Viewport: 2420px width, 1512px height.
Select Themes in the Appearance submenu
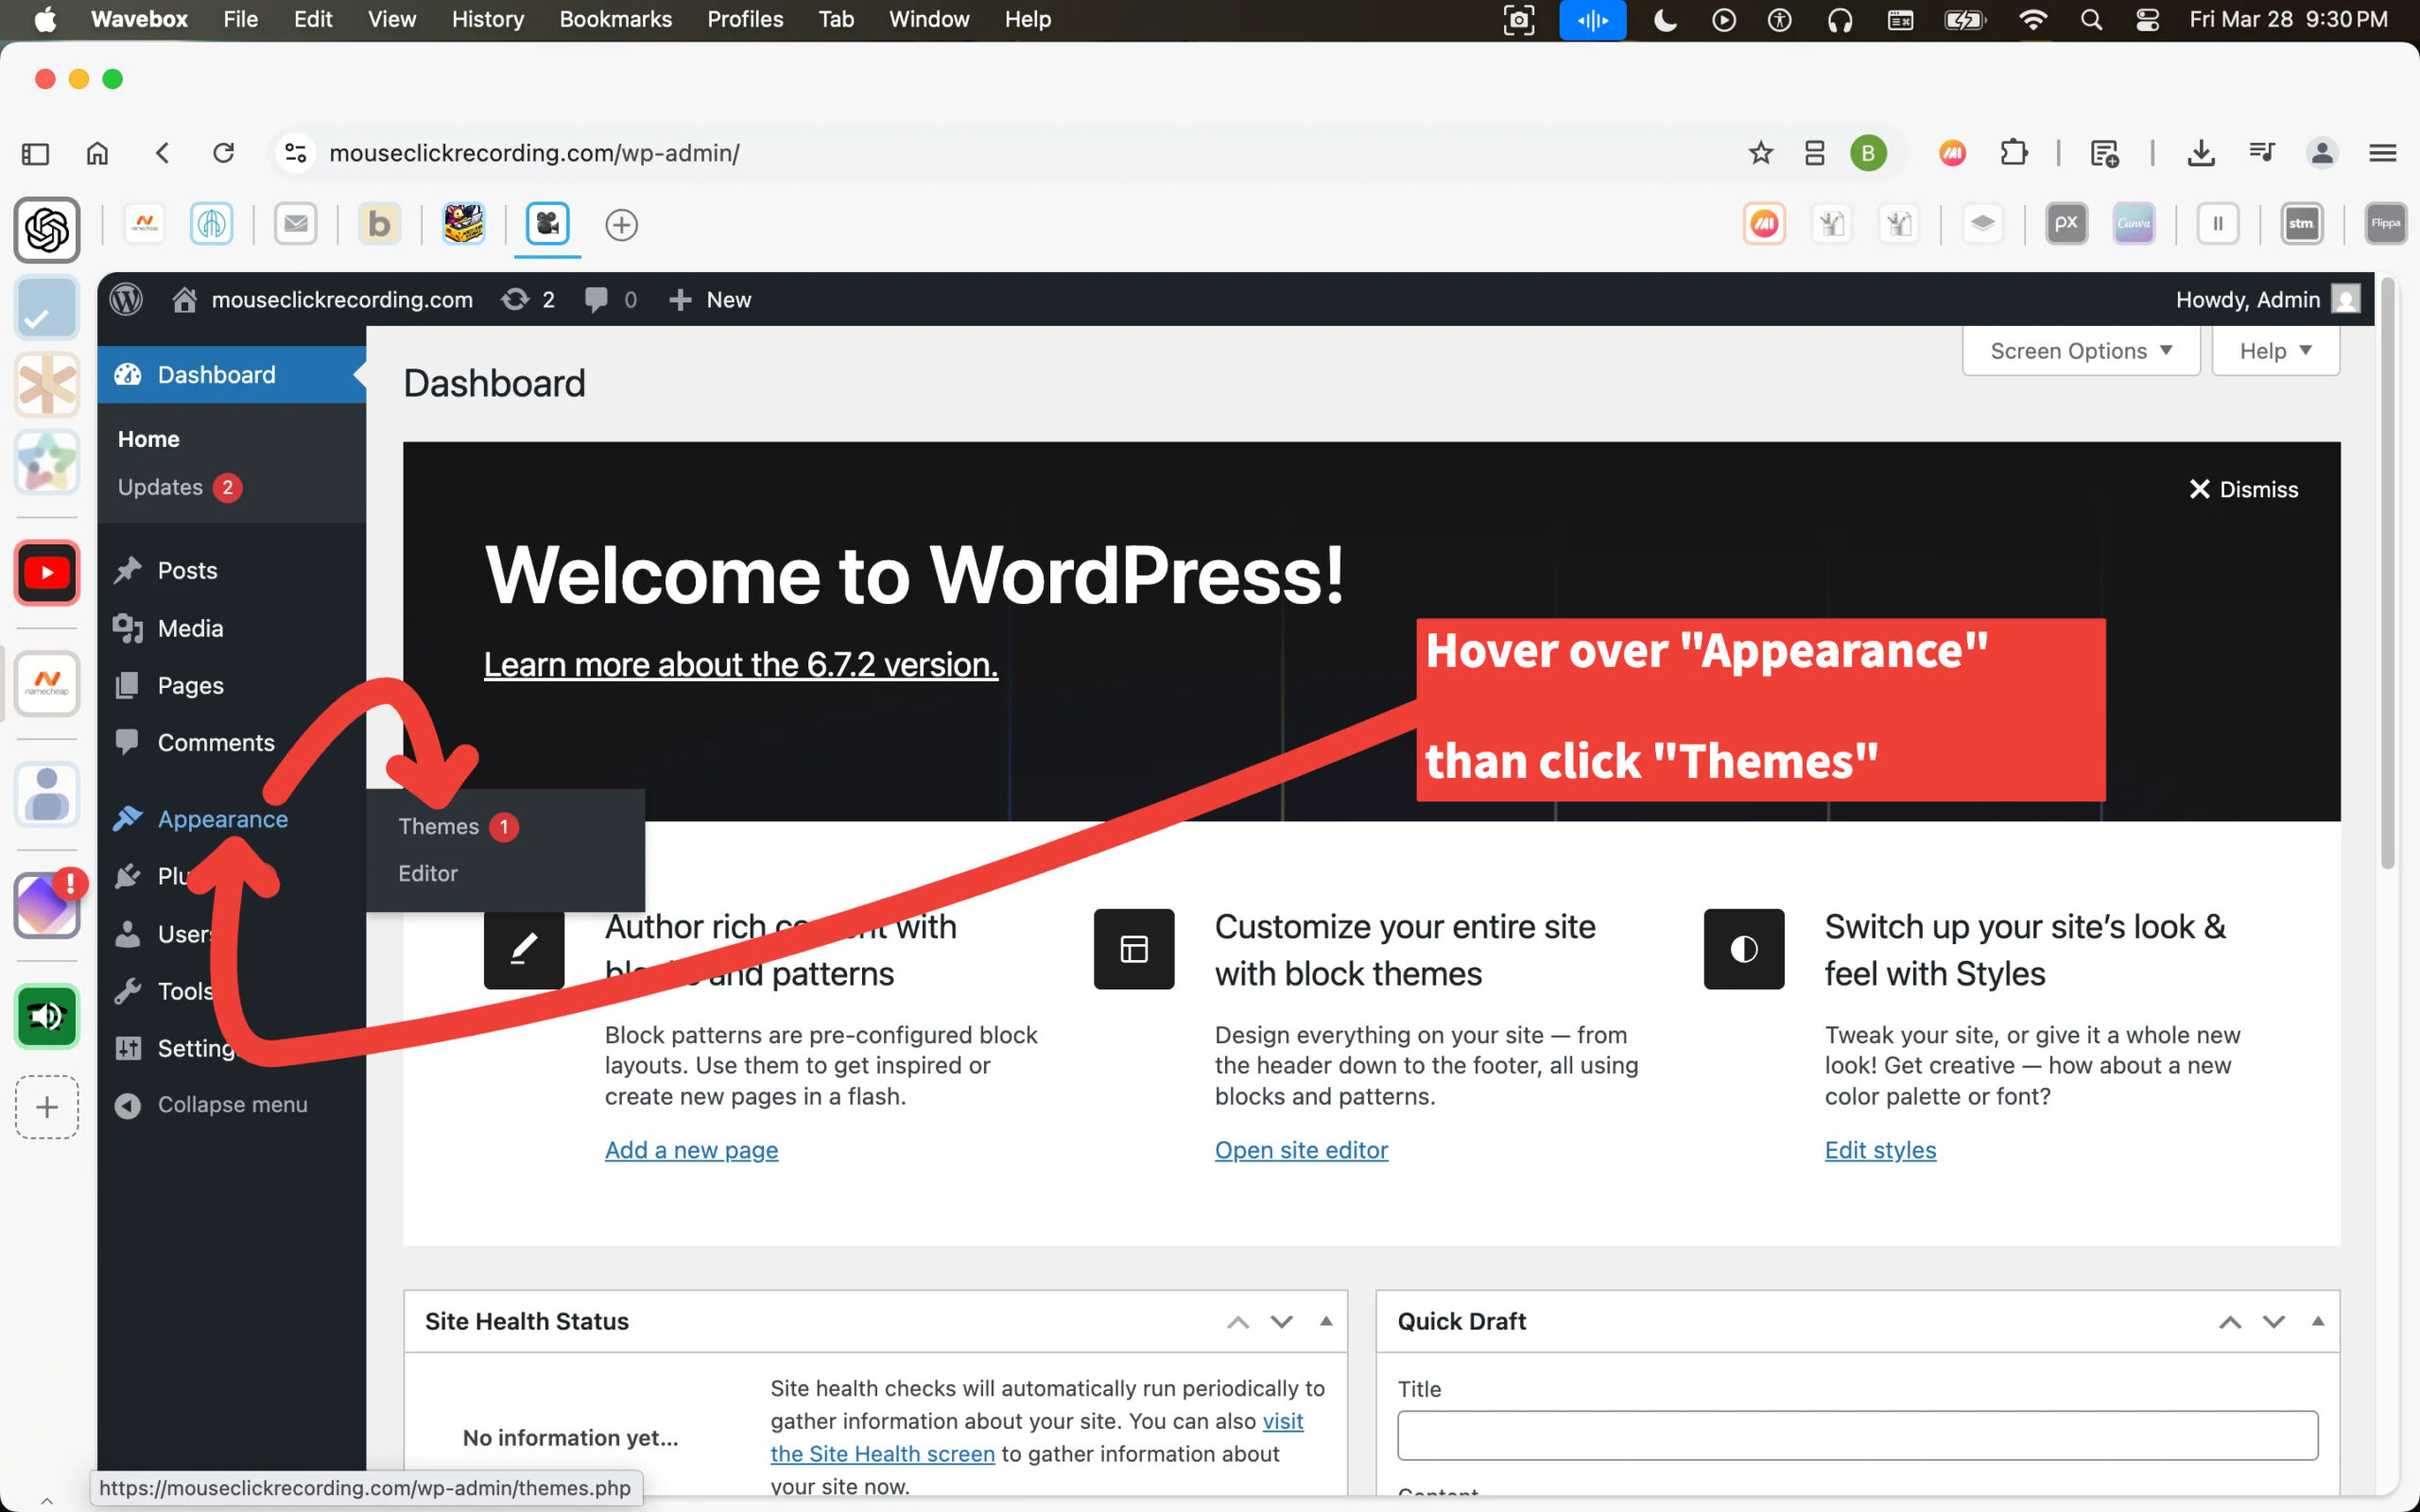pyautogui.click(x=439, y=826)
